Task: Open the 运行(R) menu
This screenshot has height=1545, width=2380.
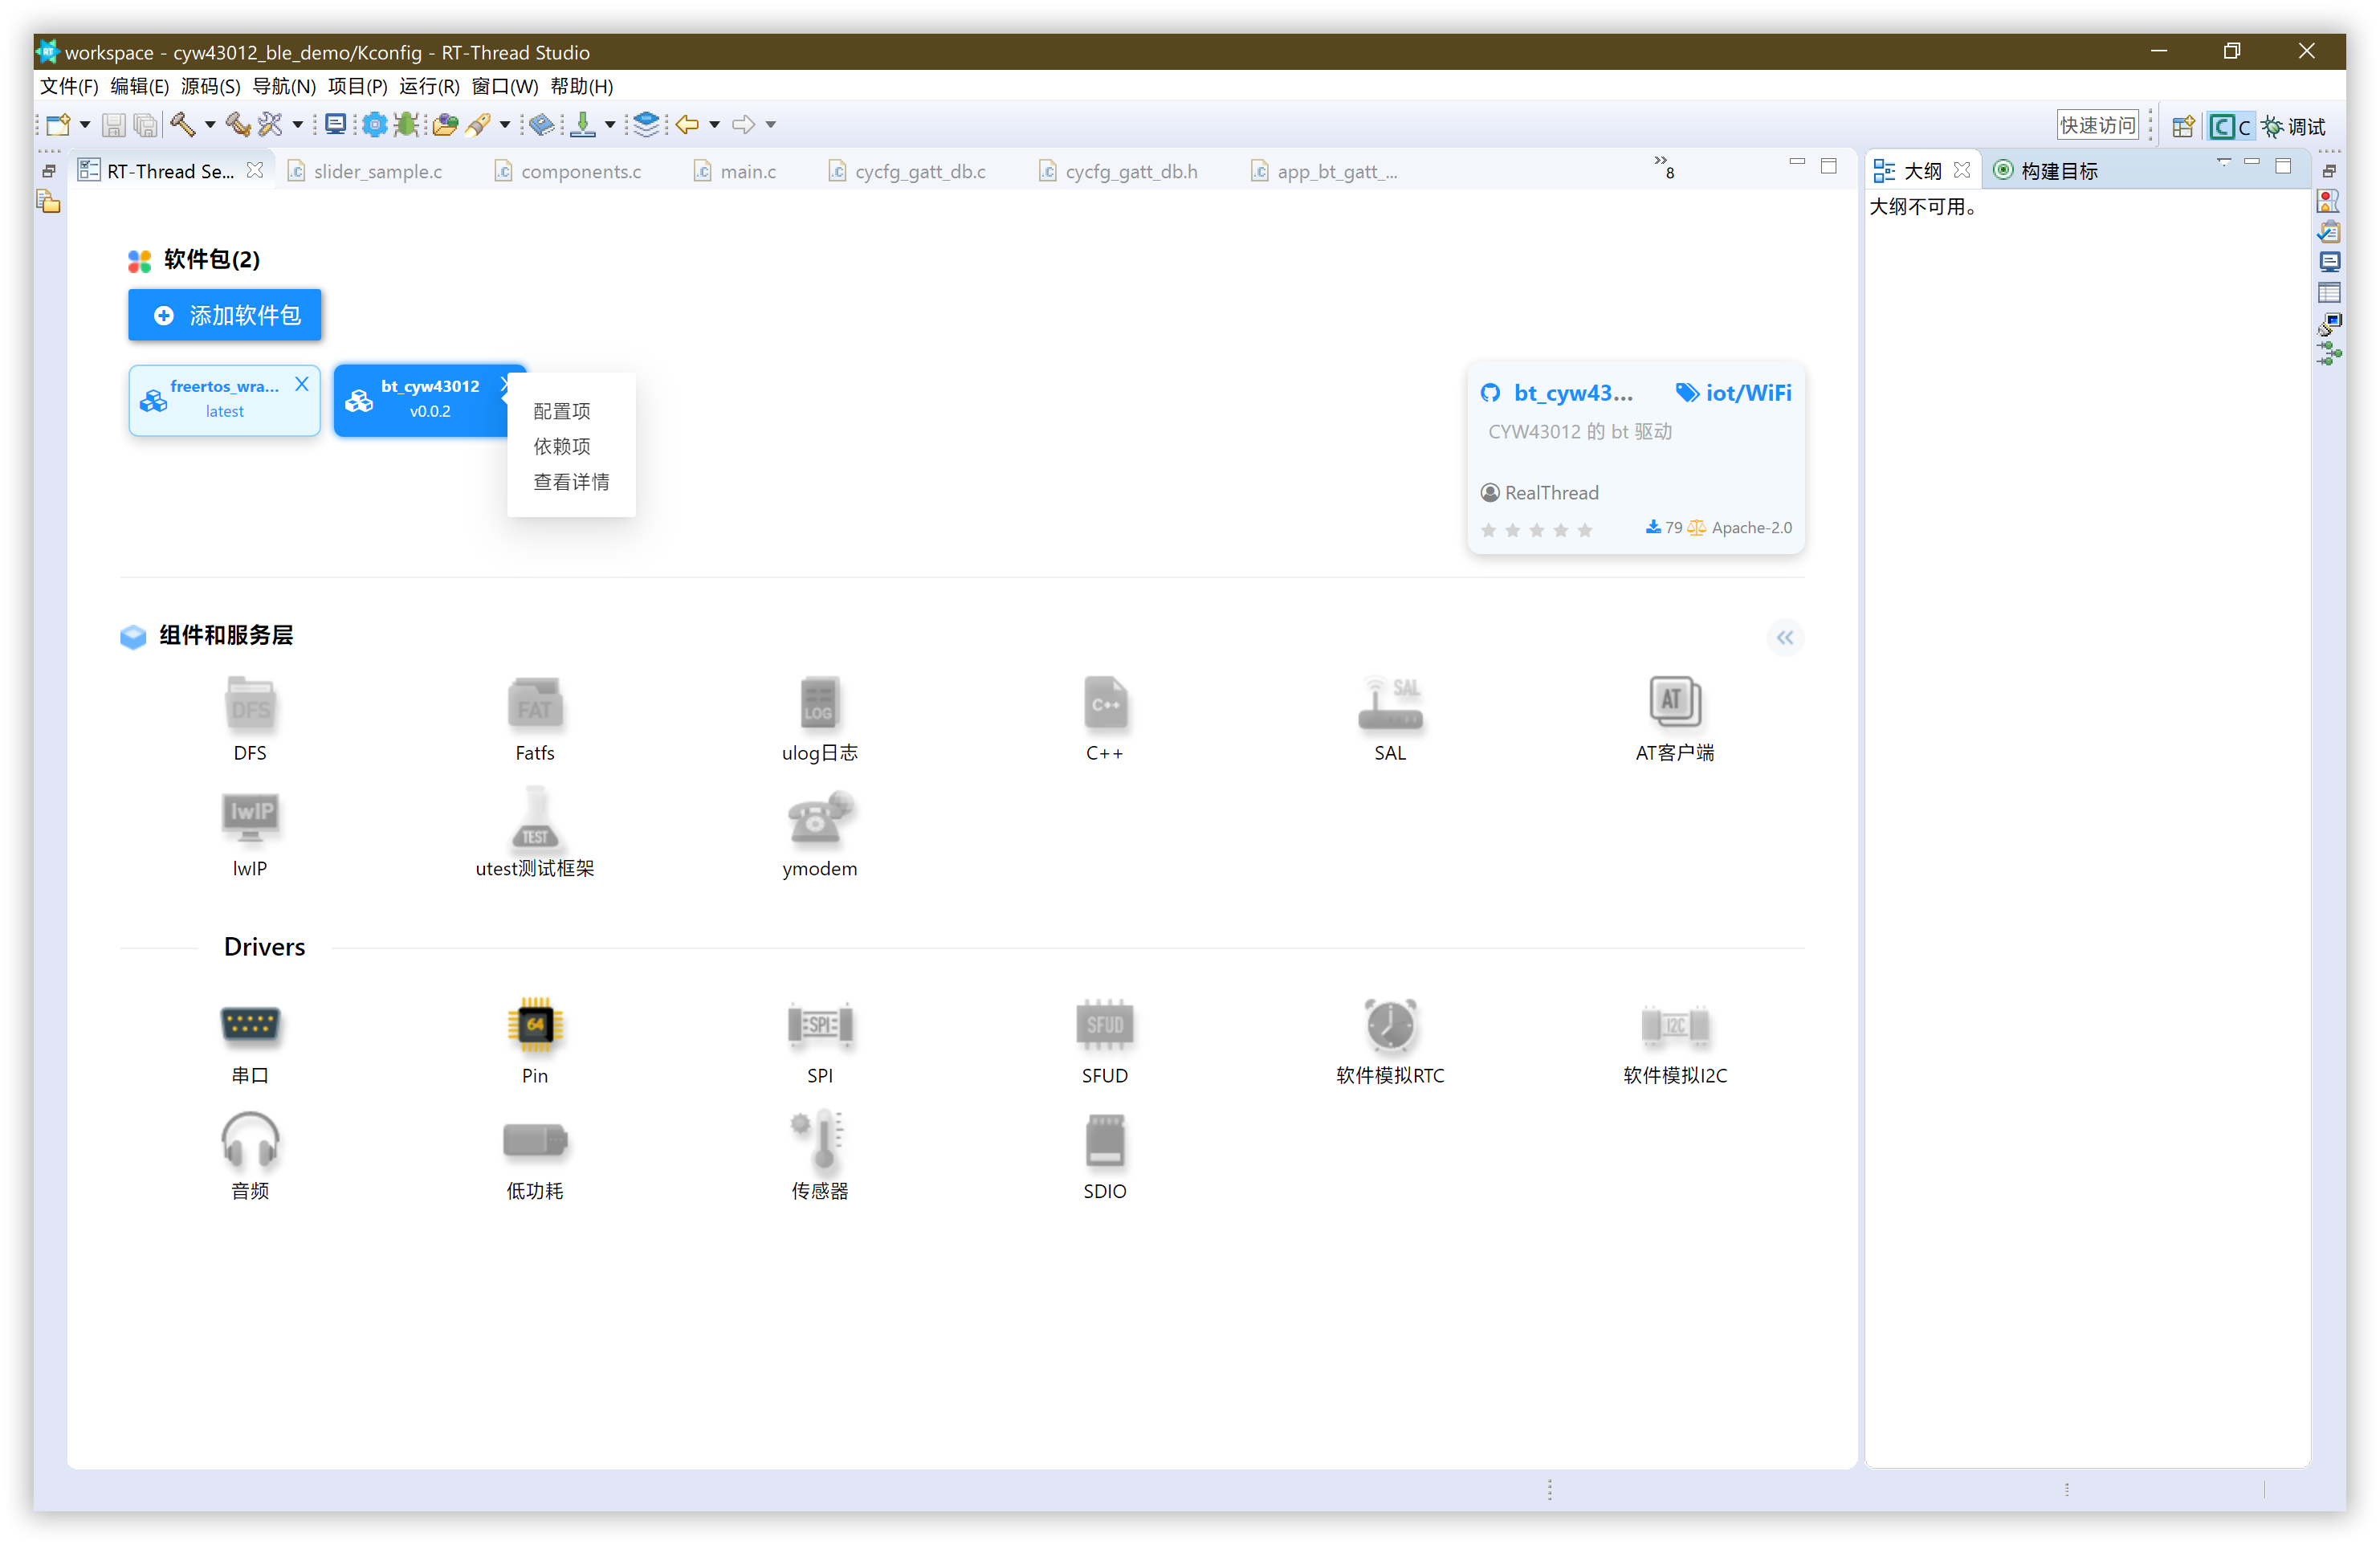Action: (x=430, y=87)
